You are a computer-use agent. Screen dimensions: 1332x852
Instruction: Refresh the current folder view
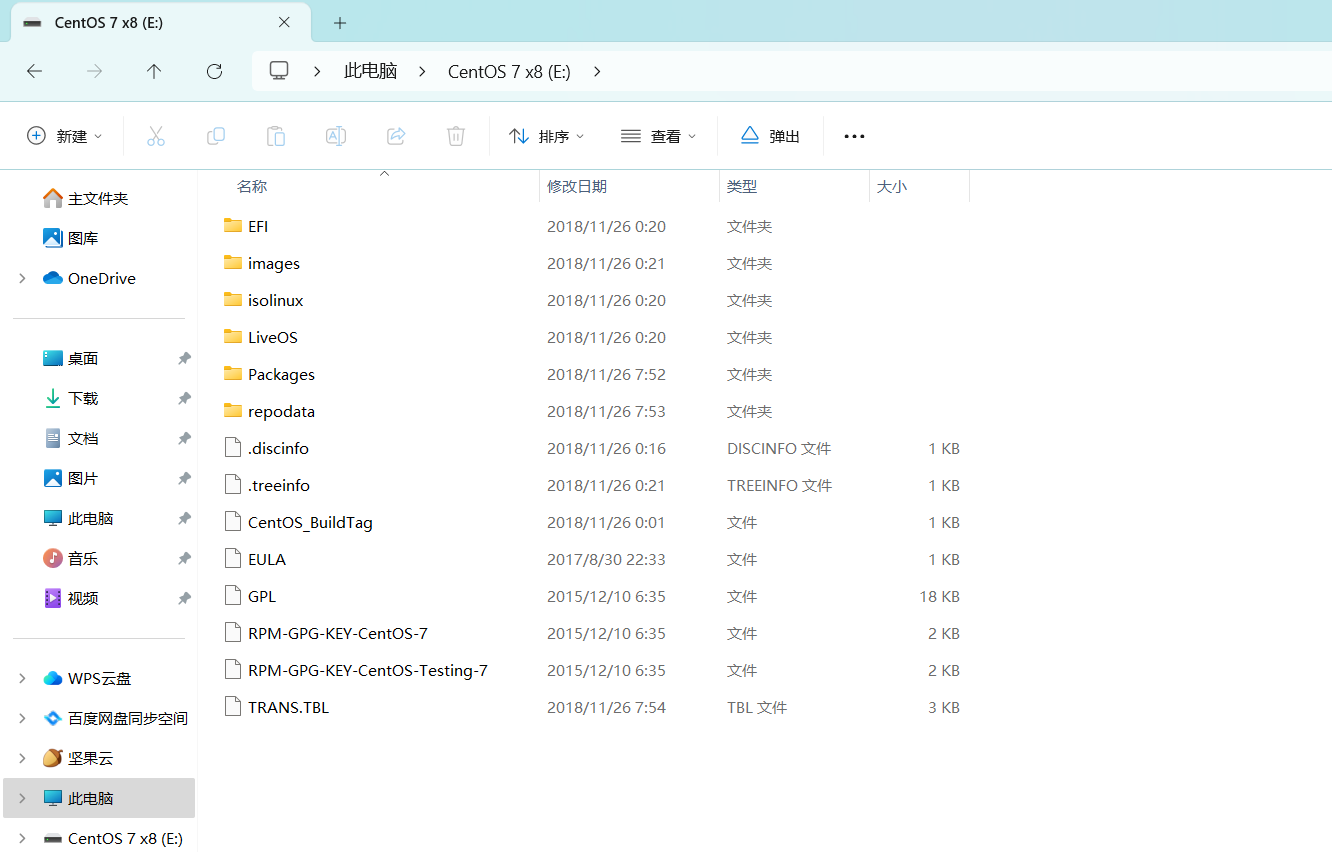click(x=214, y=71)
